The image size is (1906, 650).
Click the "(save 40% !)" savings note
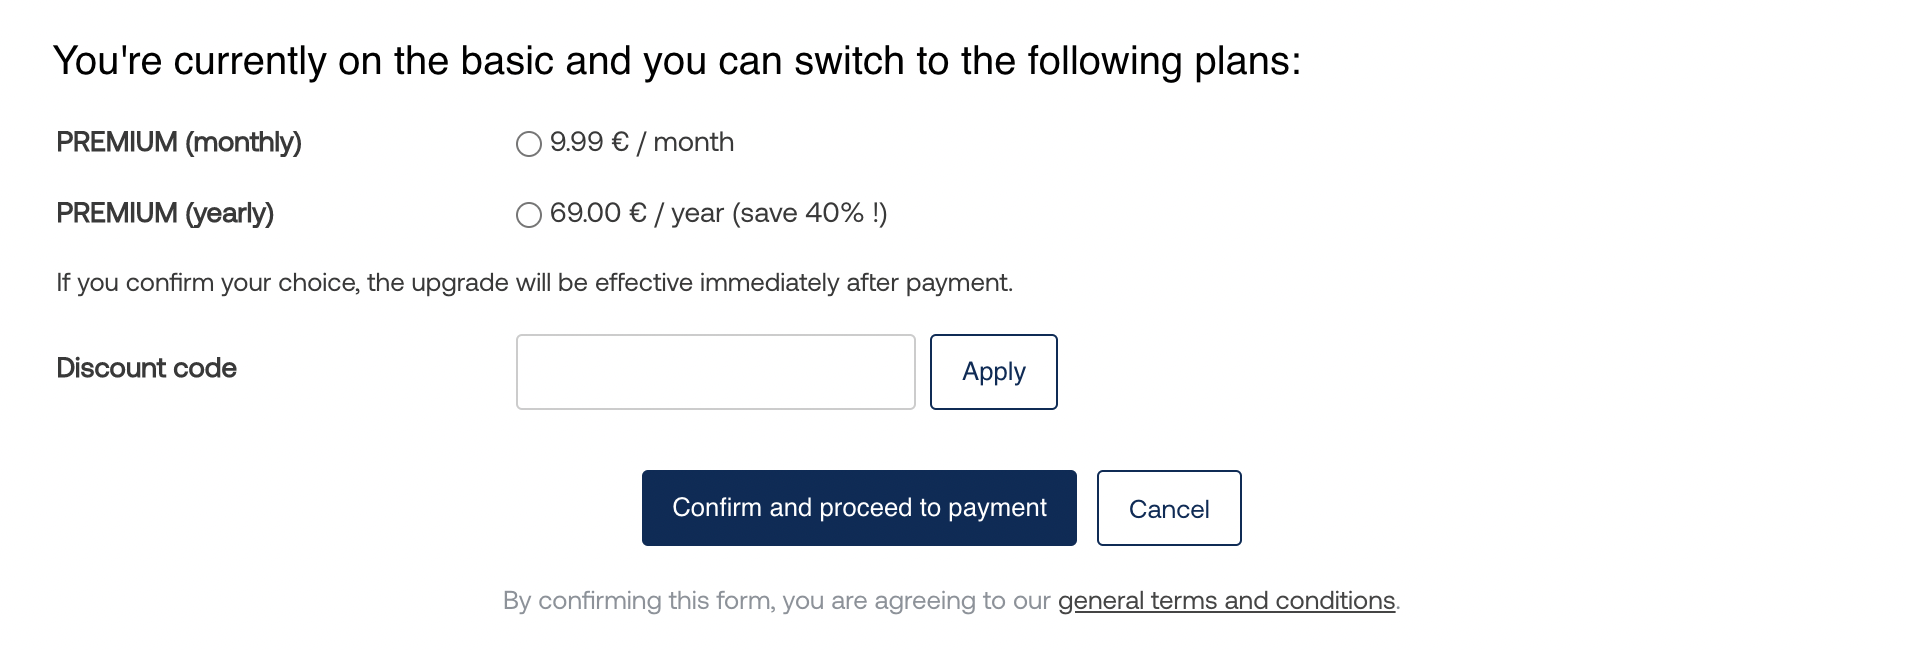point(810,214)
